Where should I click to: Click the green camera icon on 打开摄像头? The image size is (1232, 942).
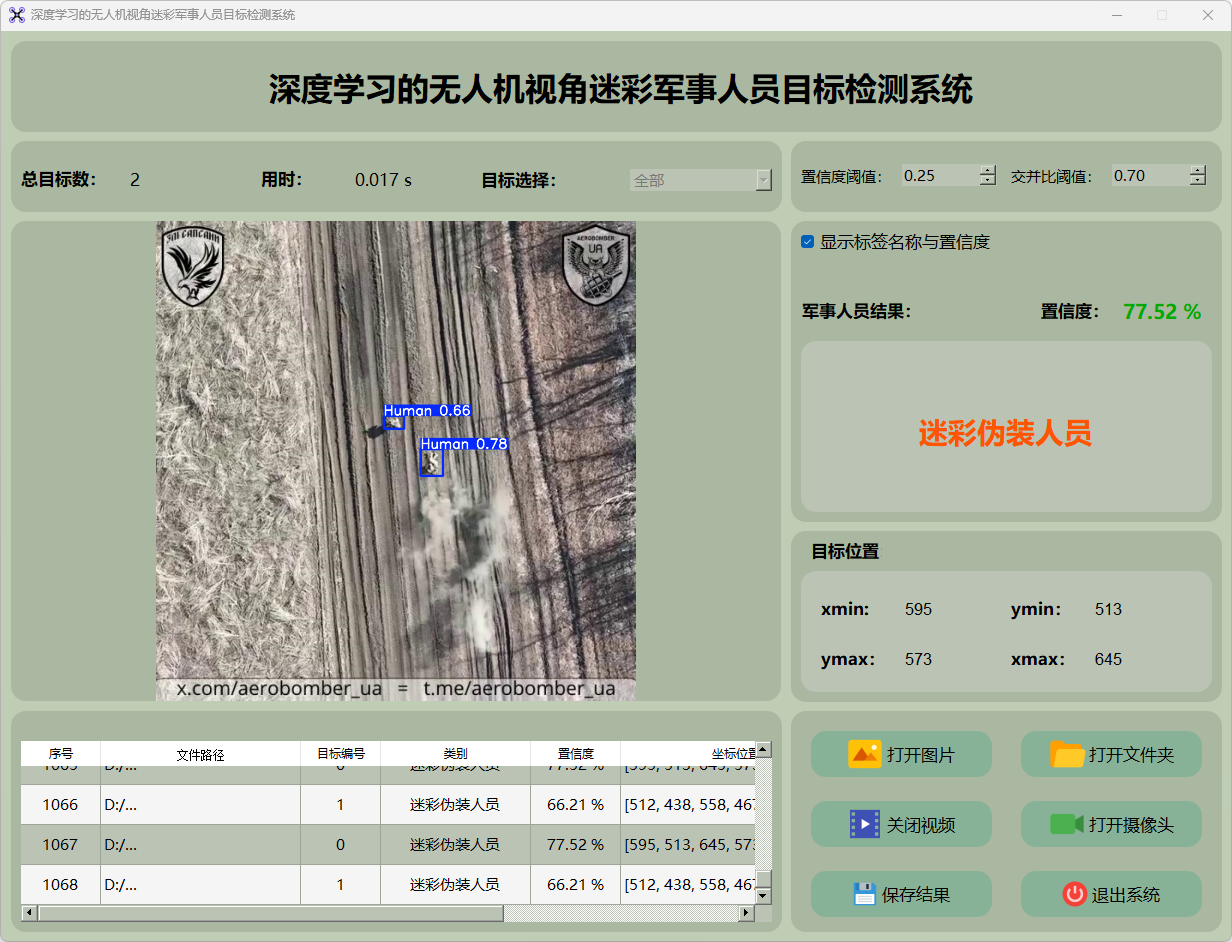pos(1066,824)
